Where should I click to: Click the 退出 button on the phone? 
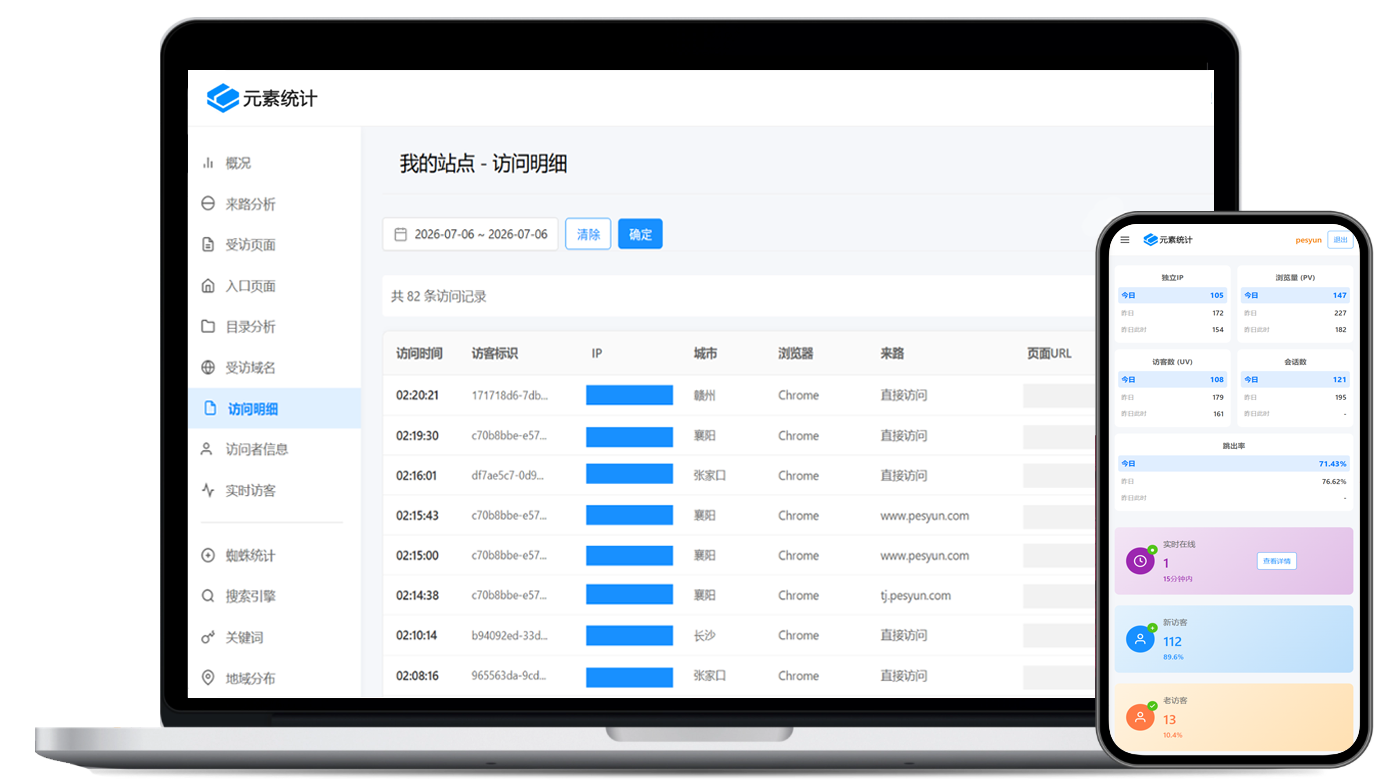coord(1340,240)
